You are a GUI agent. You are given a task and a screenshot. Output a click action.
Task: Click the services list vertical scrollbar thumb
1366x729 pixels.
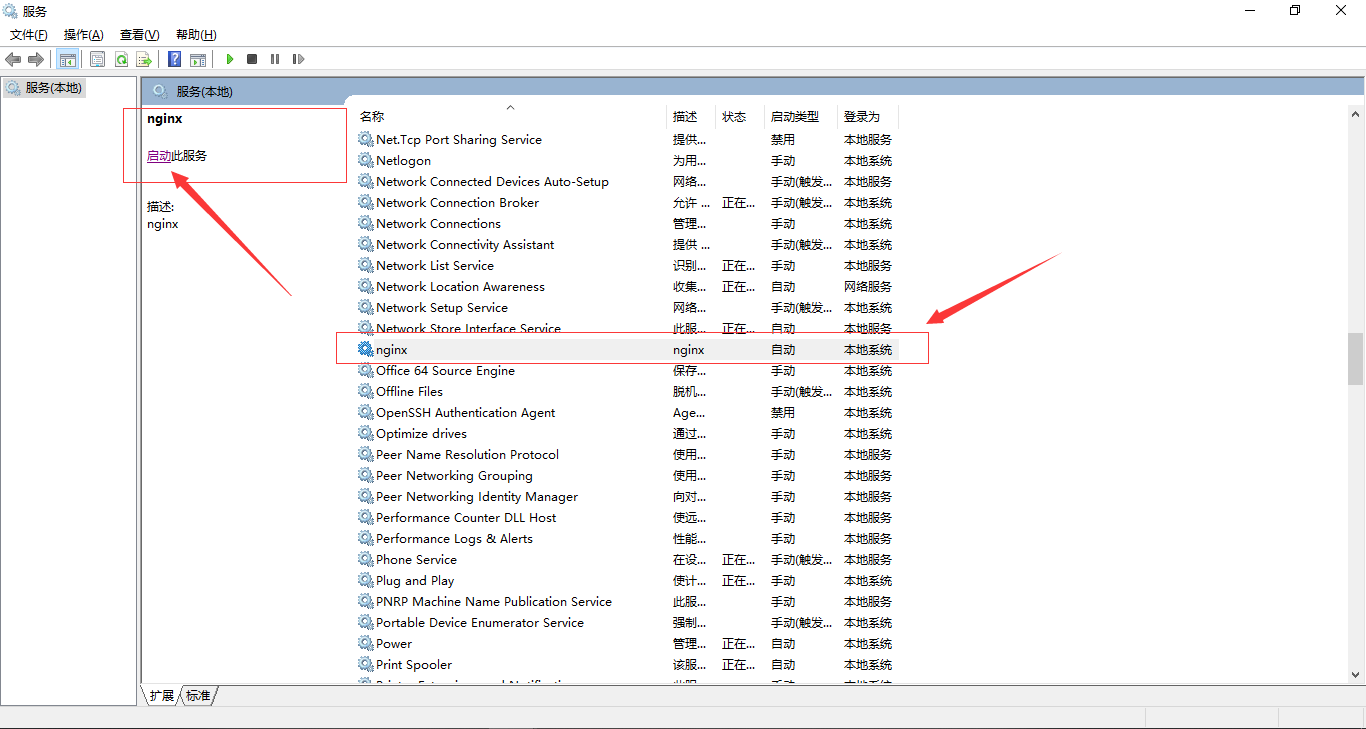(1355, 359)
